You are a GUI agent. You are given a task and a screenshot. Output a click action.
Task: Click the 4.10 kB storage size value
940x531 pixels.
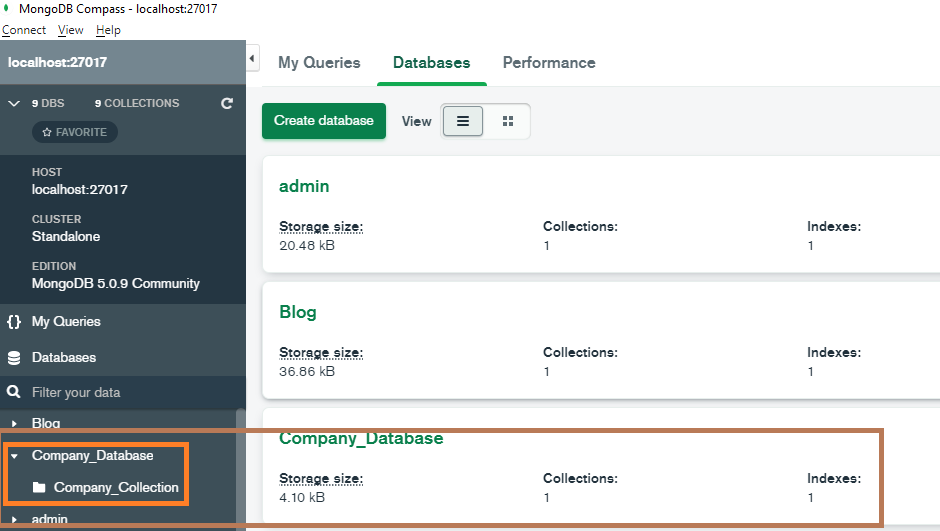pyautogui.click(x=302, y=497)
